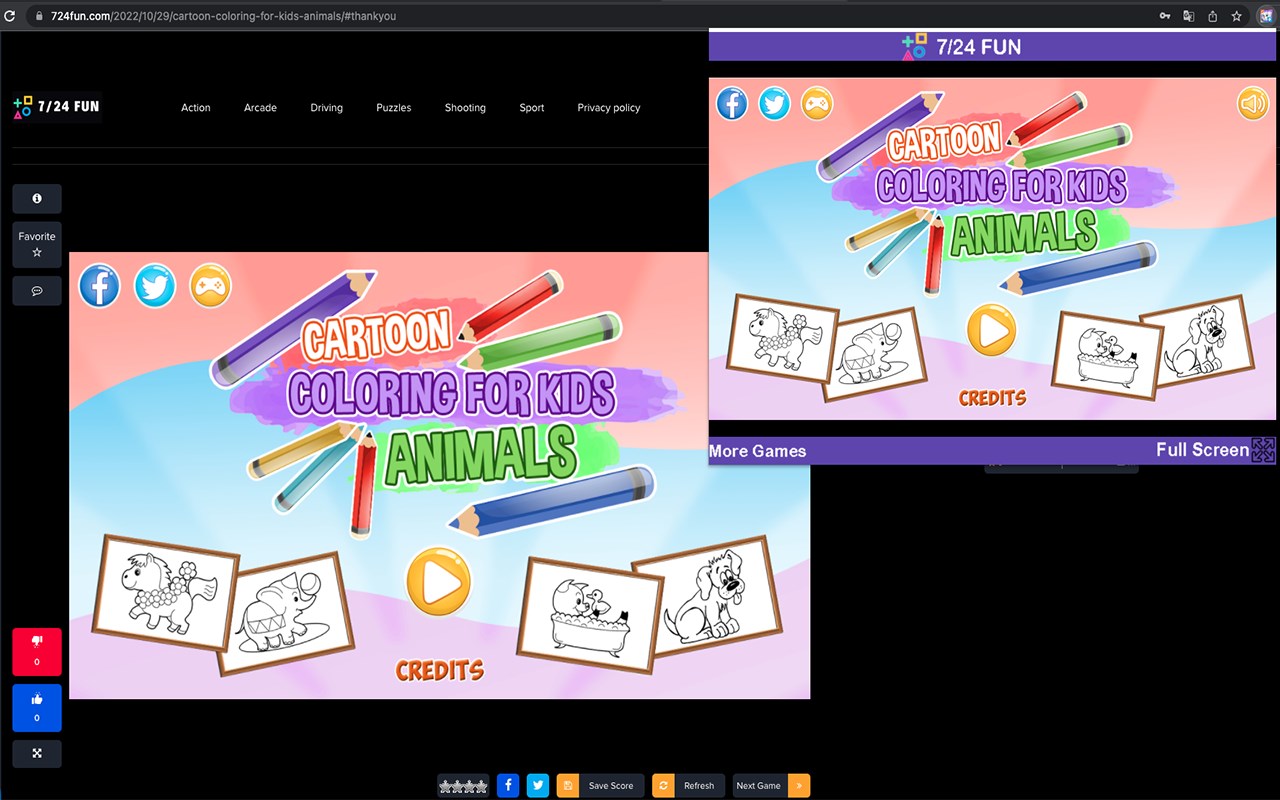Click the Twitter icon in the popup game

click(x=774, y=103)
